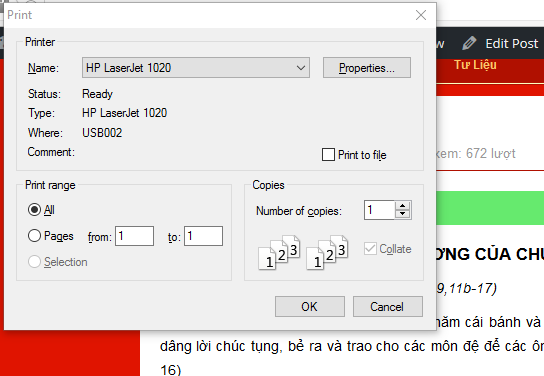Screen dimensions: 544x376
Task: Click the 'HP LaserJet 1020' Type value
Action: (125, 113)
